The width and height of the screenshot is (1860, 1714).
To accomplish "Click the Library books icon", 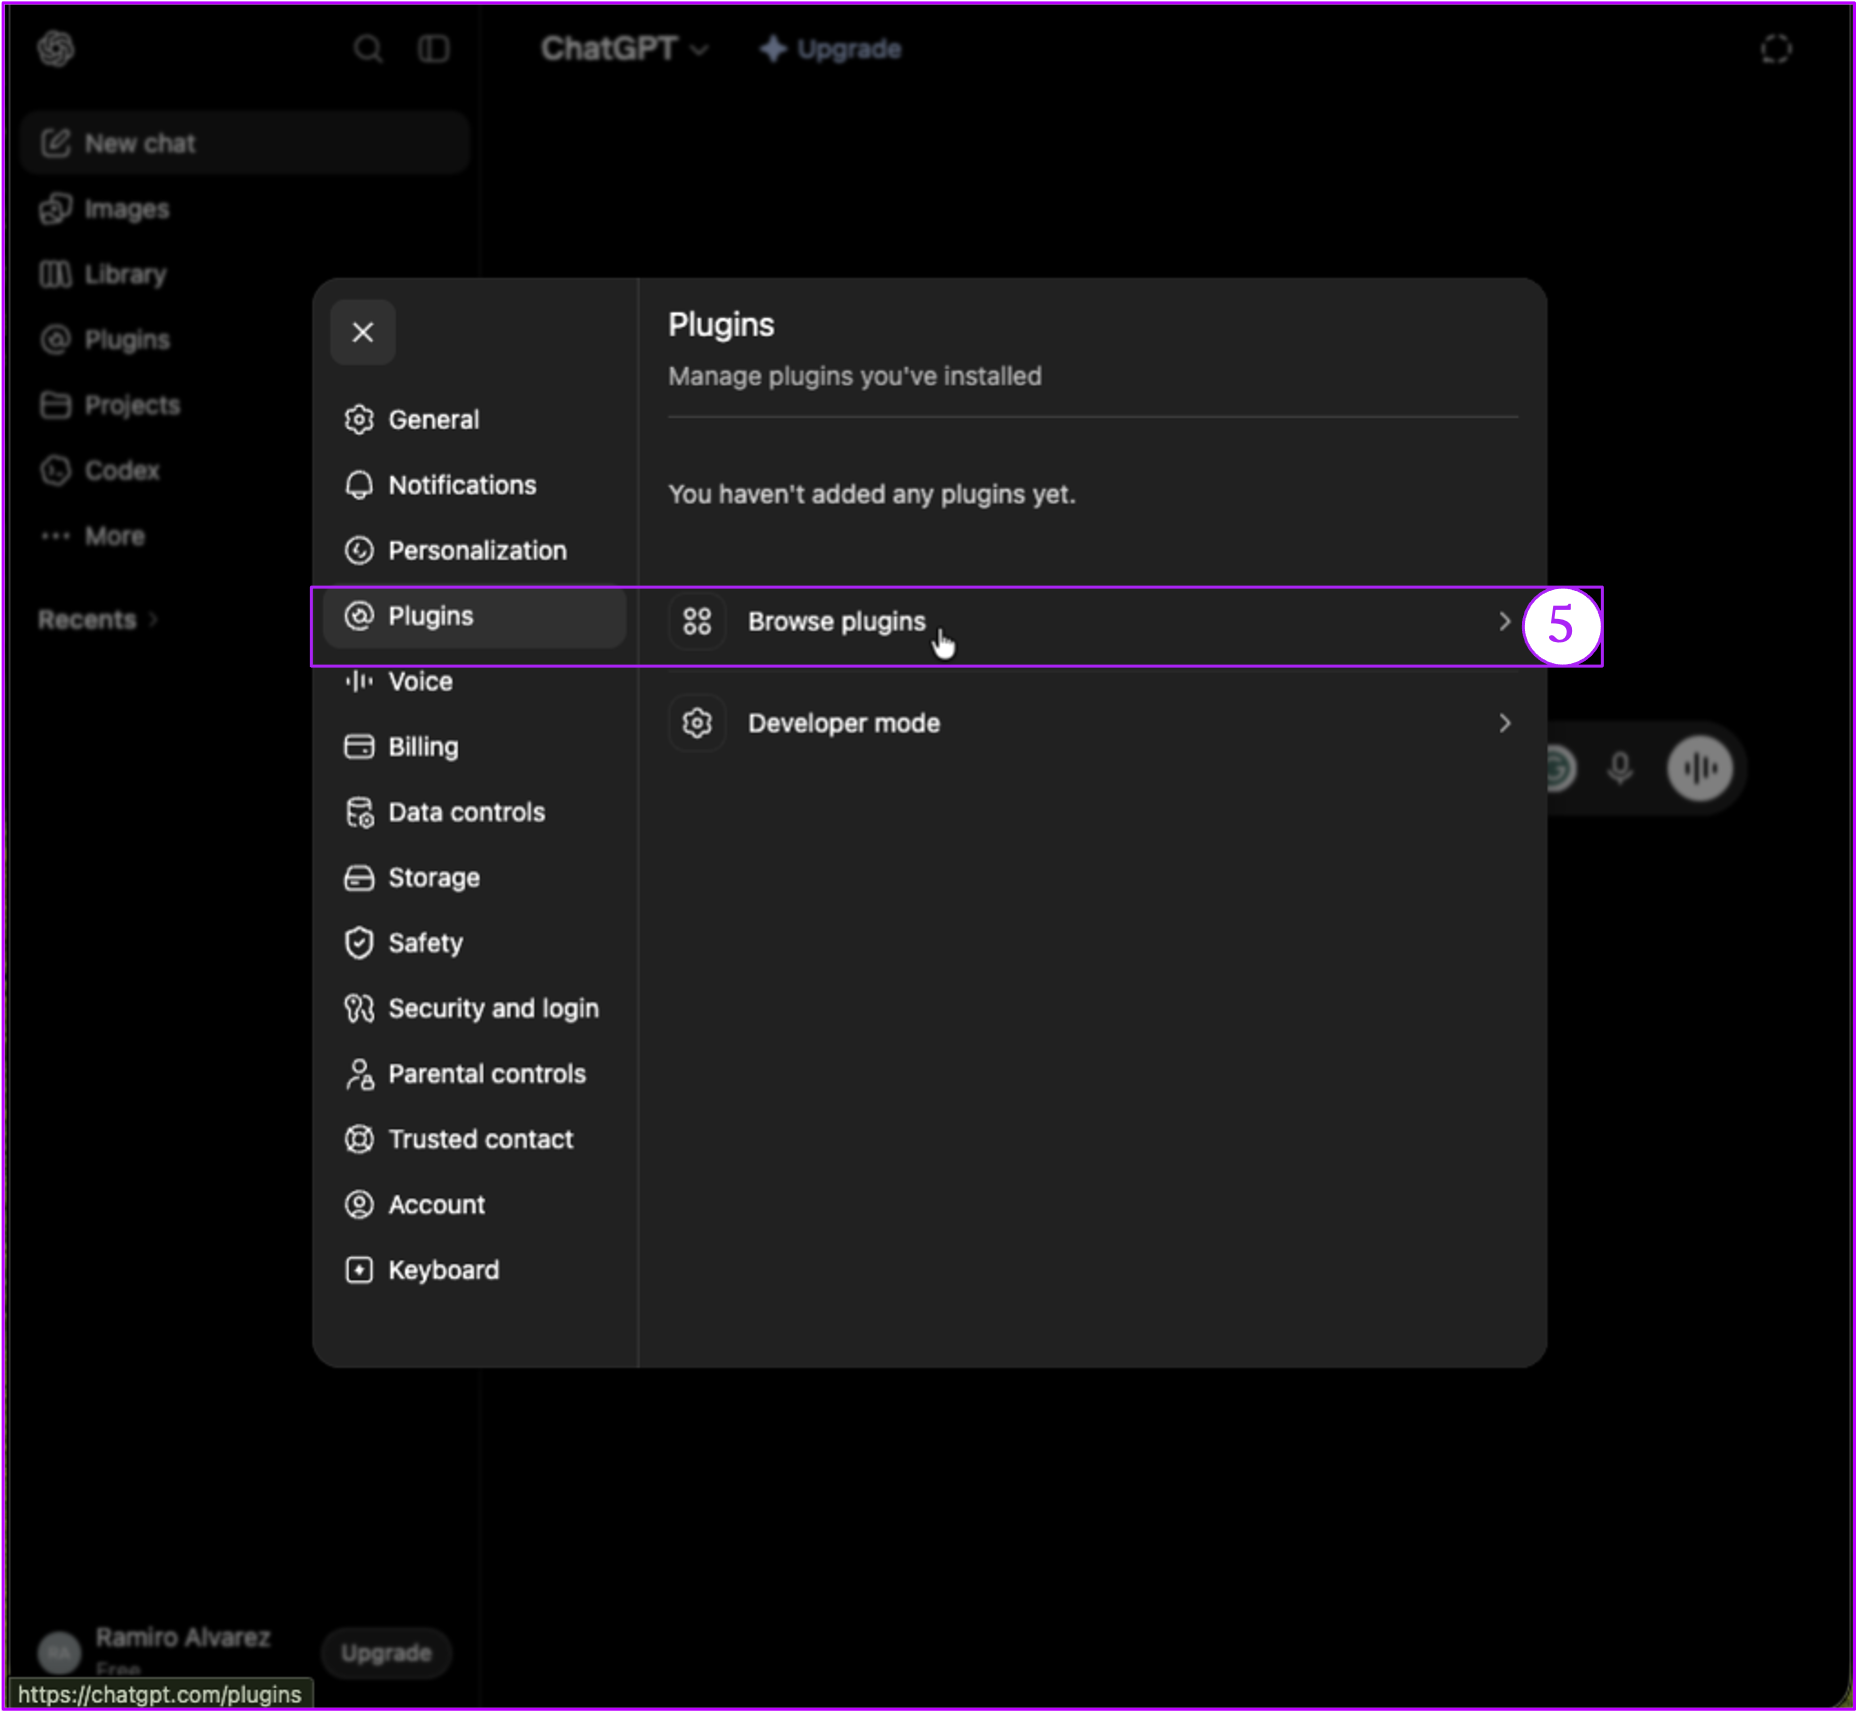I will 56,274.
